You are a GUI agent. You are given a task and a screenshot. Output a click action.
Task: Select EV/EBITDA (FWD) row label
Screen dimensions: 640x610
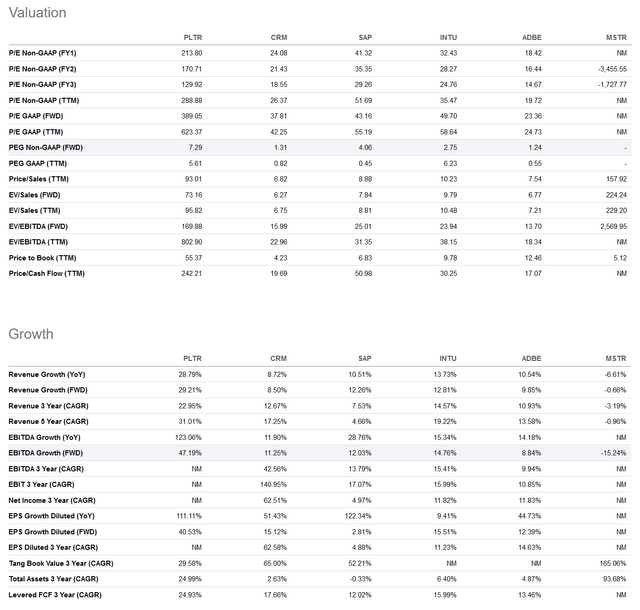click(x=38, y=226)
